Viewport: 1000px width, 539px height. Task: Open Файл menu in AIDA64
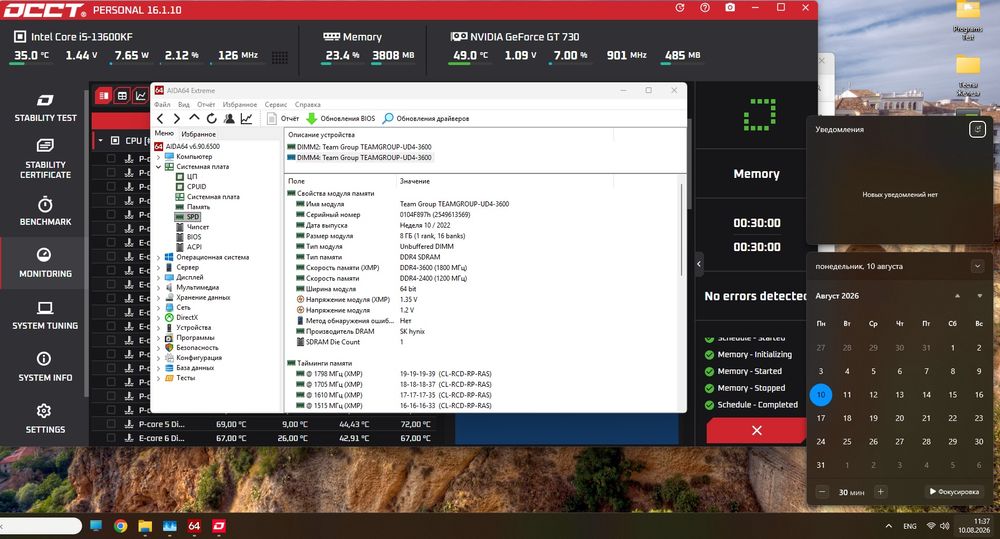[x=162, y=105]
